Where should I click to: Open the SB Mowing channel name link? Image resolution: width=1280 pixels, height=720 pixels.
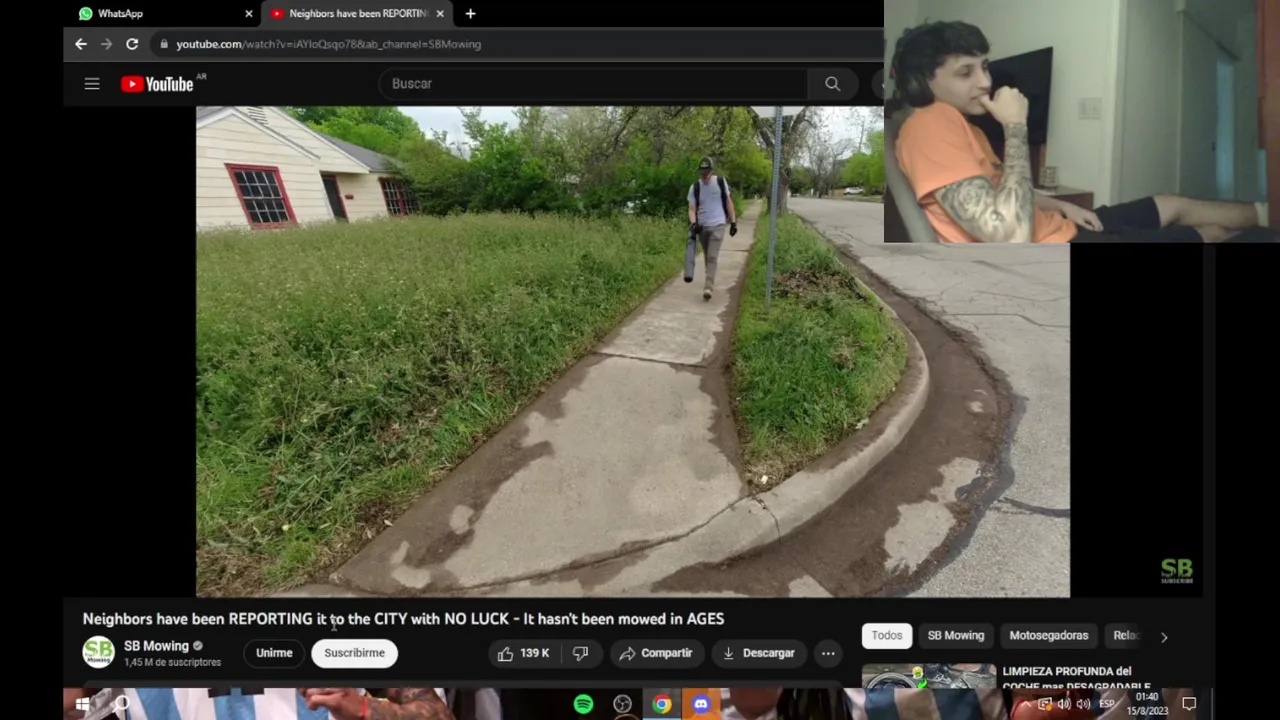coord(156,646)
